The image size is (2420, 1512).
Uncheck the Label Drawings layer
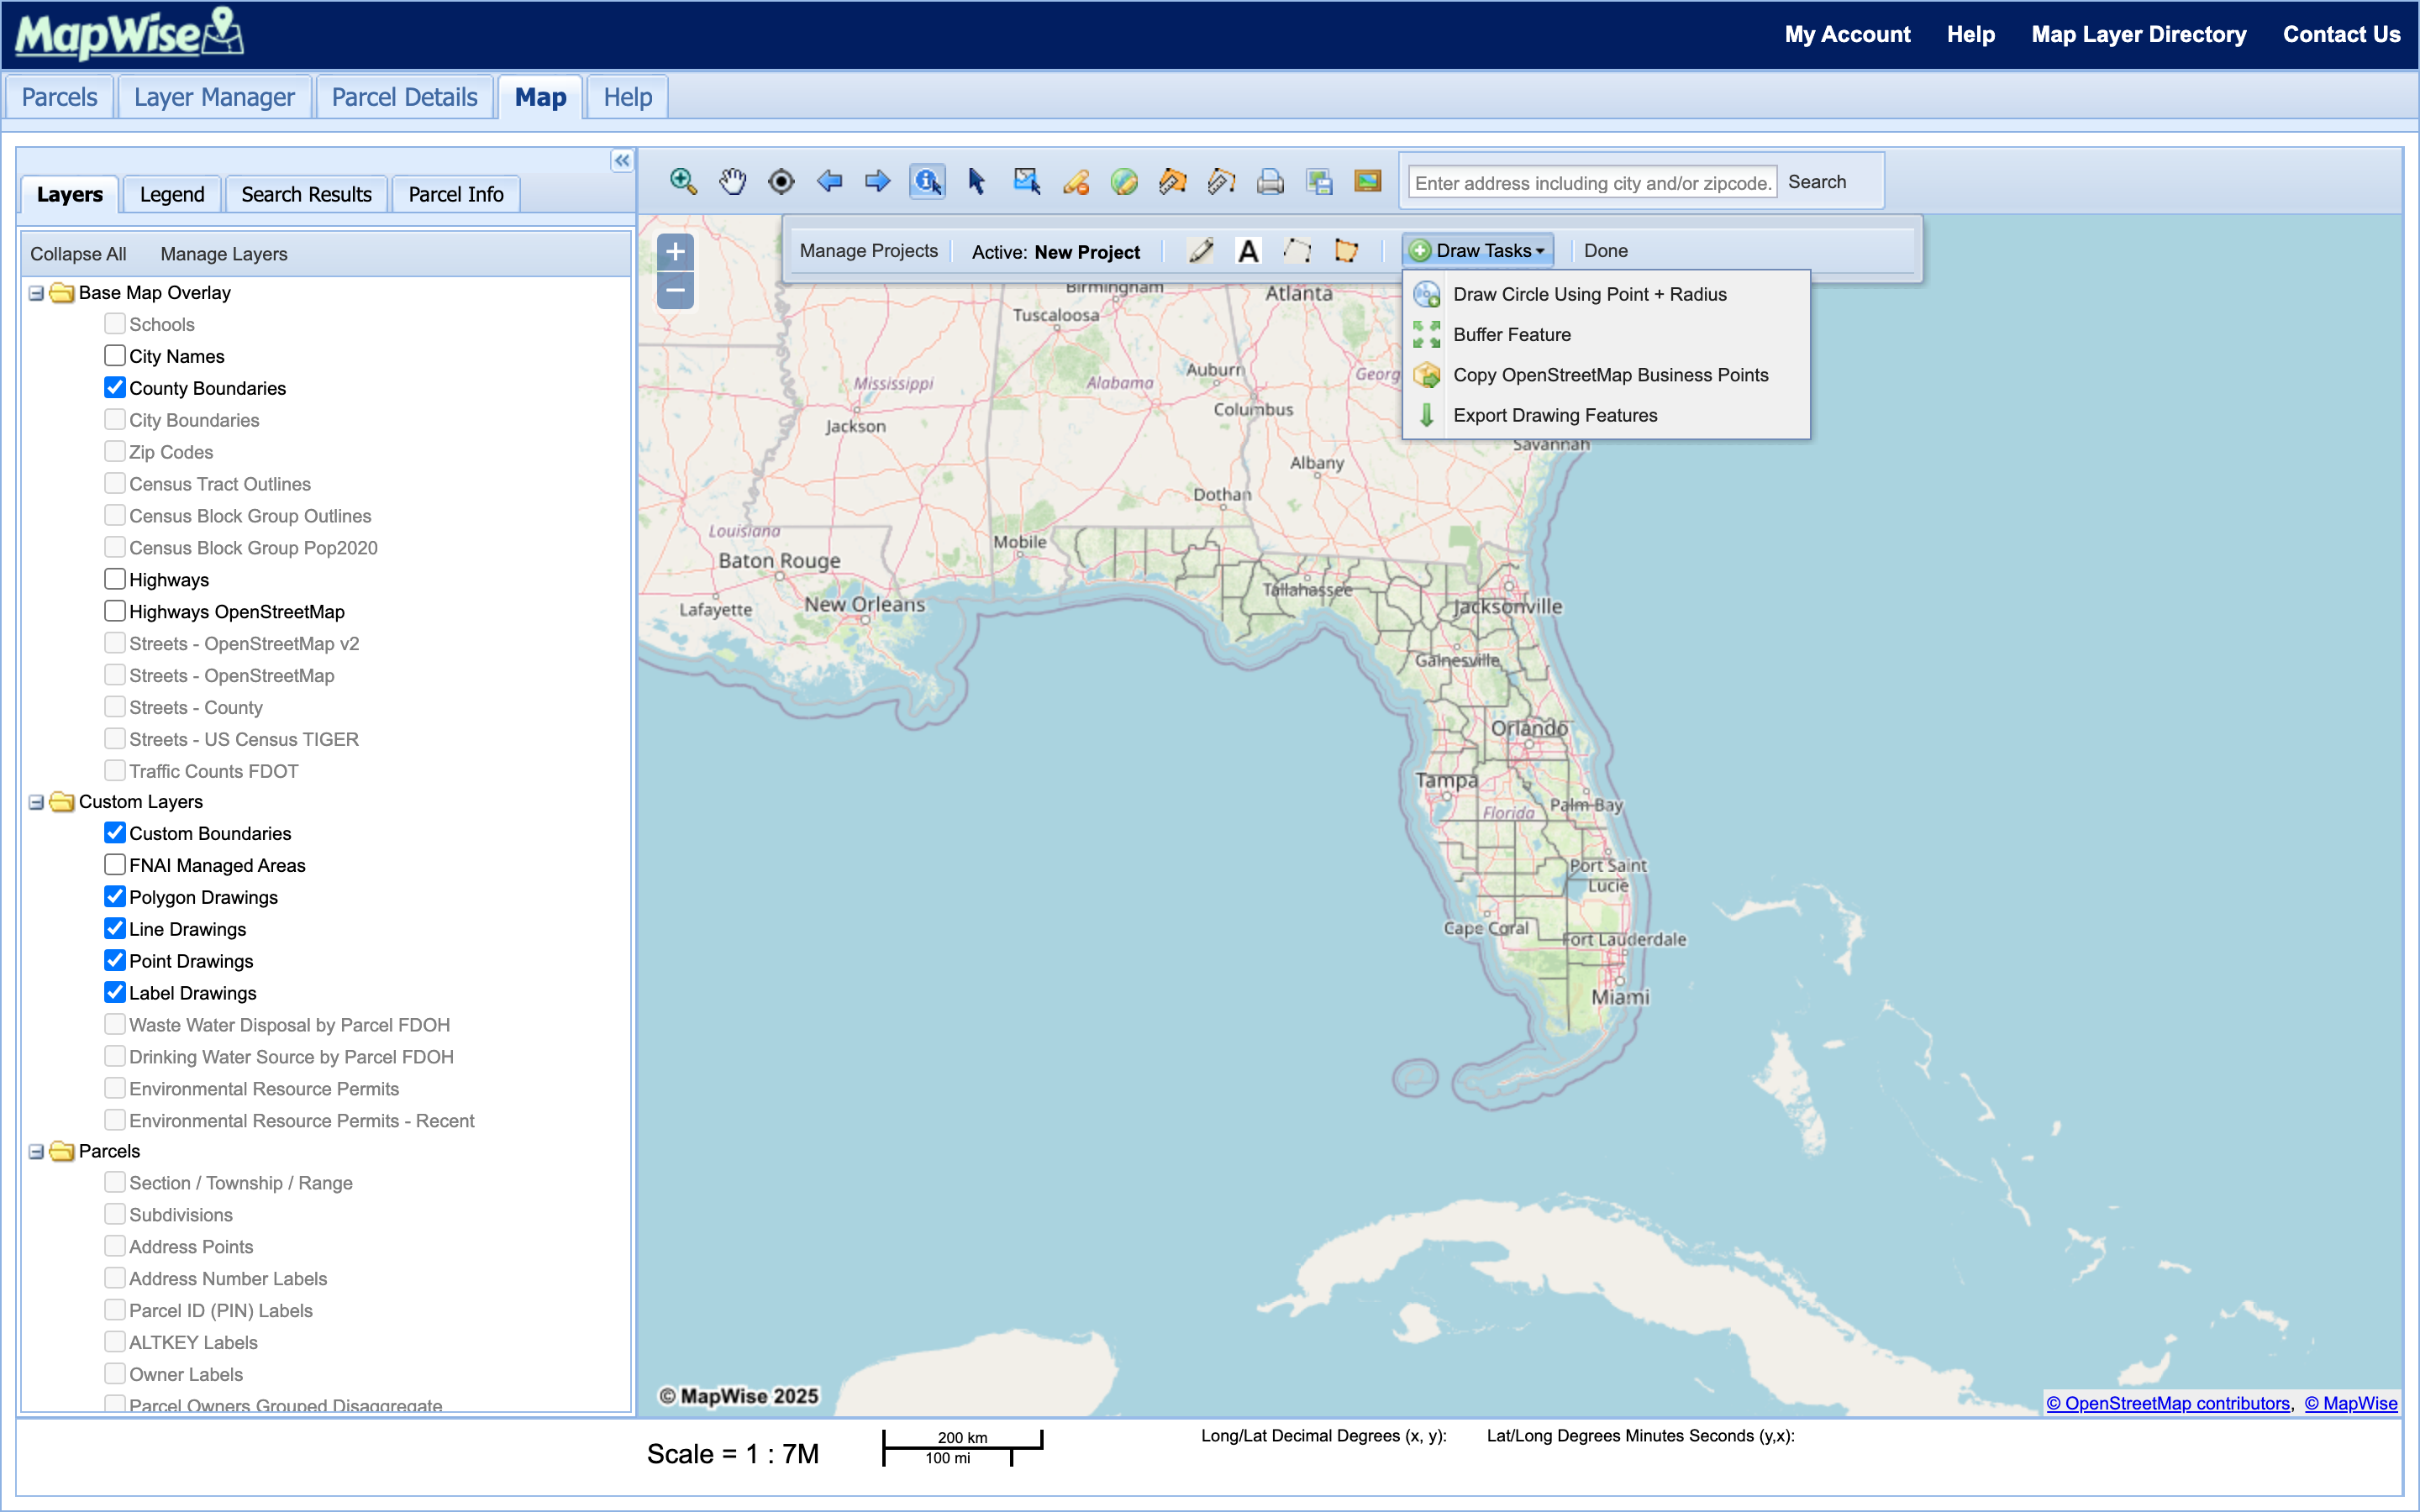[x=115, y=993]
